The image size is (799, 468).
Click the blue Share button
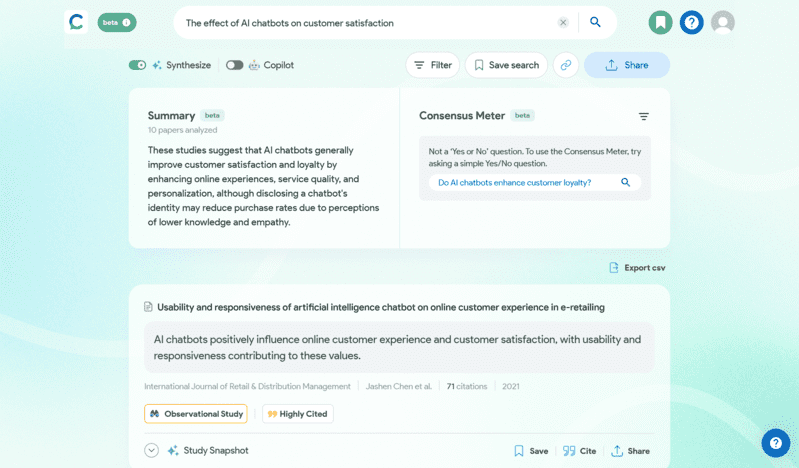click(x=627, y=65)
